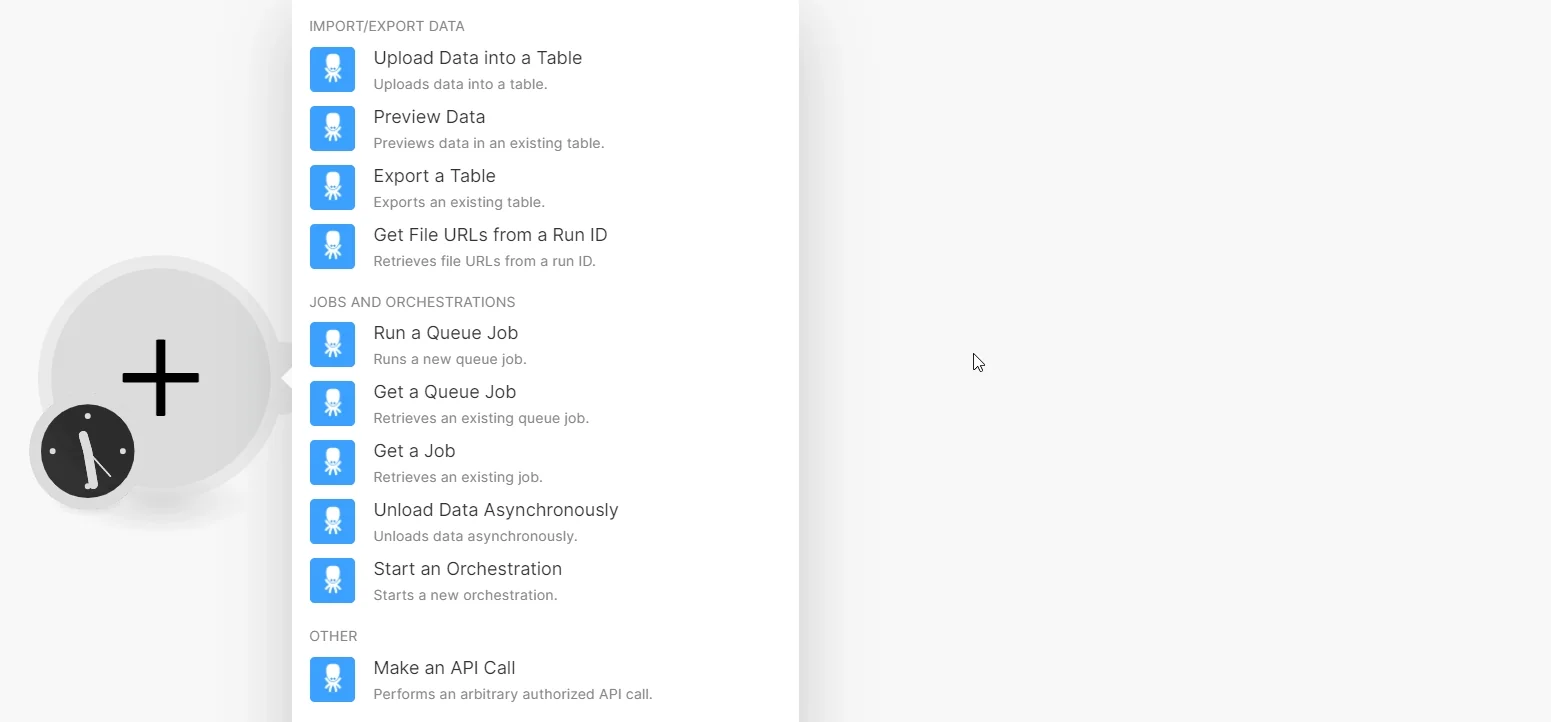Pick Get File URLs from a Run ID
Image resolution: width=1551 pixels, height=722 pixels.
click(545, 247)
